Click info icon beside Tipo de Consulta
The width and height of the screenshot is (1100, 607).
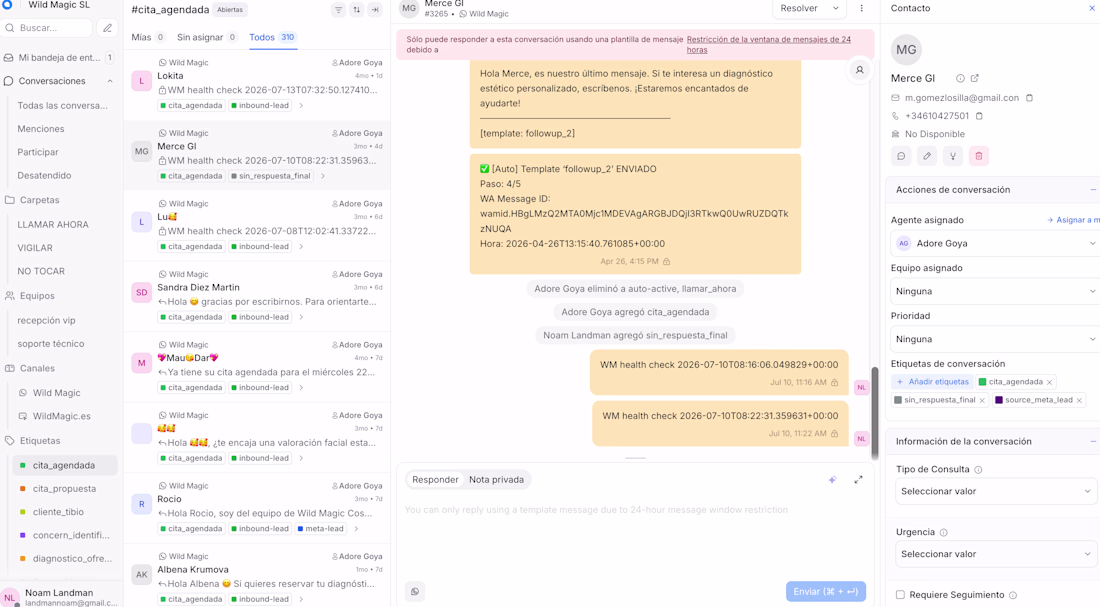click(x=978, y=470)
